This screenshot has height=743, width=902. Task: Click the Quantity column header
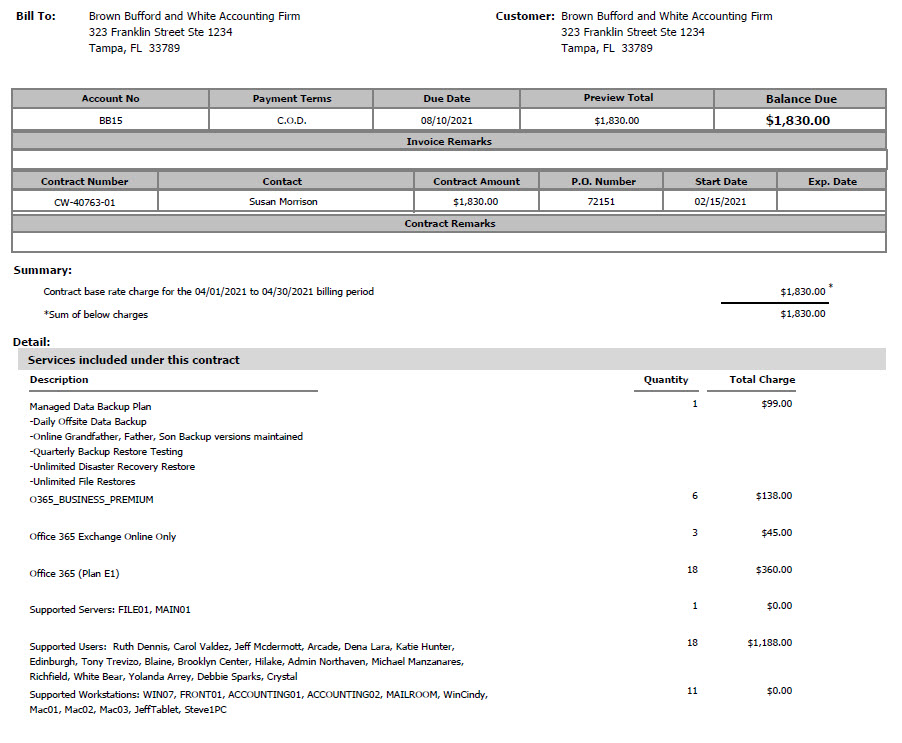pos(666,380)
